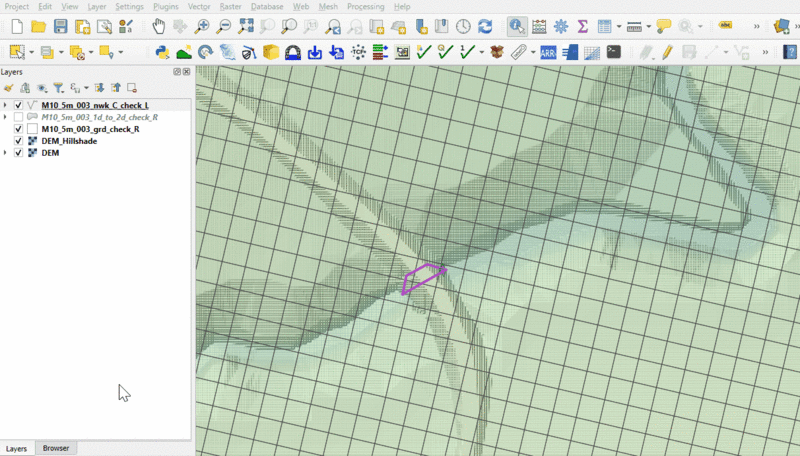Screen dimensions: 800x456
Task: Toggle DEM_Hillshade layer visibility checkbox
Action: 19,141
